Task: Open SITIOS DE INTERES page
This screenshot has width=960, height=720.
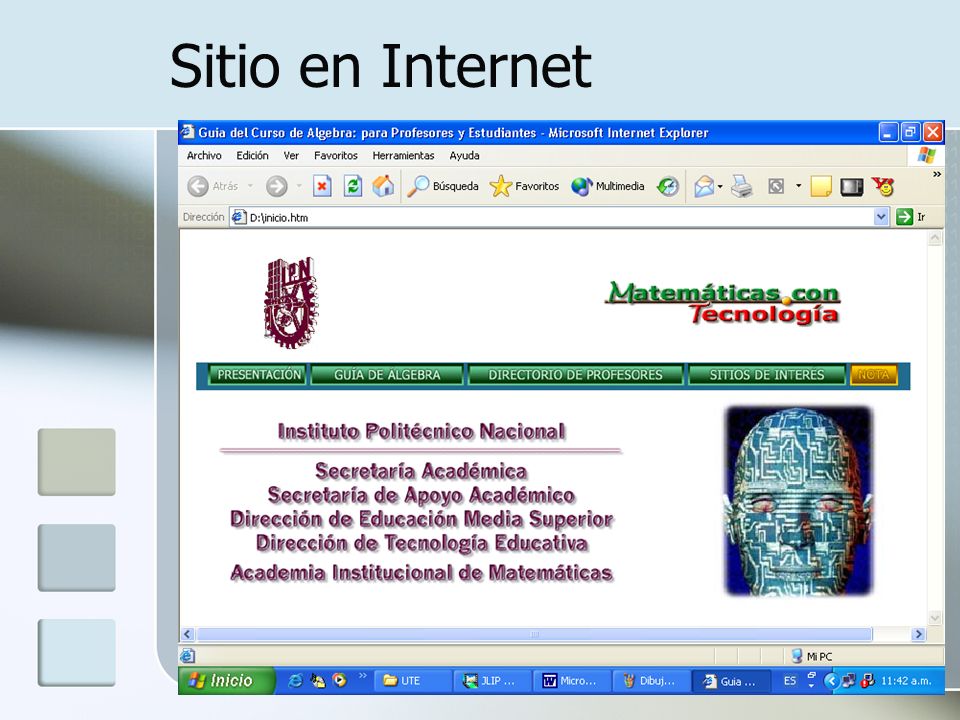Action: 767,375
